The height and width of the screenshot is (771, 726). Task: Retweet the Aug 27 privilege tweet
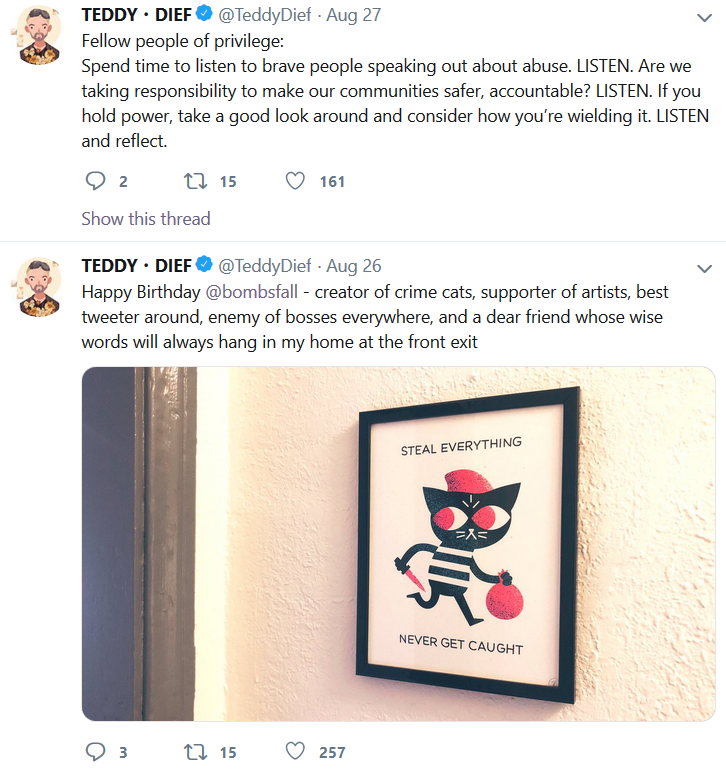click(x=195, y=181)
